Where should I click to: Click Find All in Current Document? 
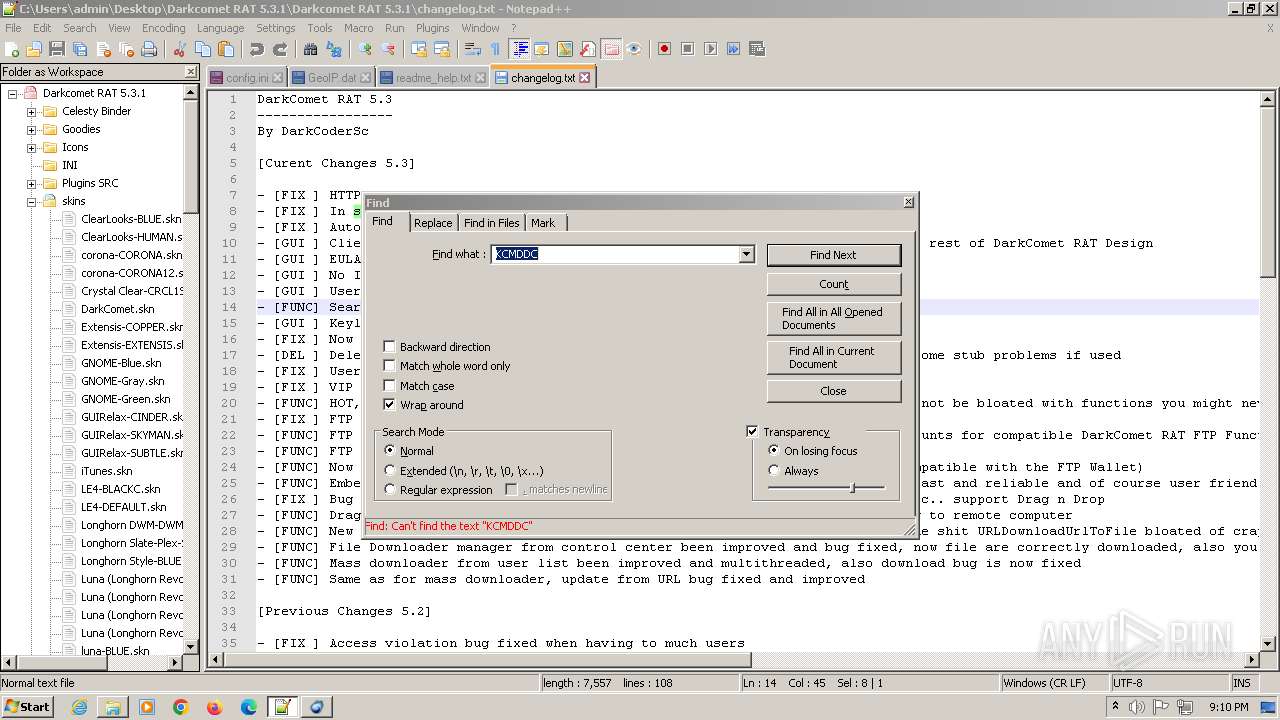coord(833,357)
